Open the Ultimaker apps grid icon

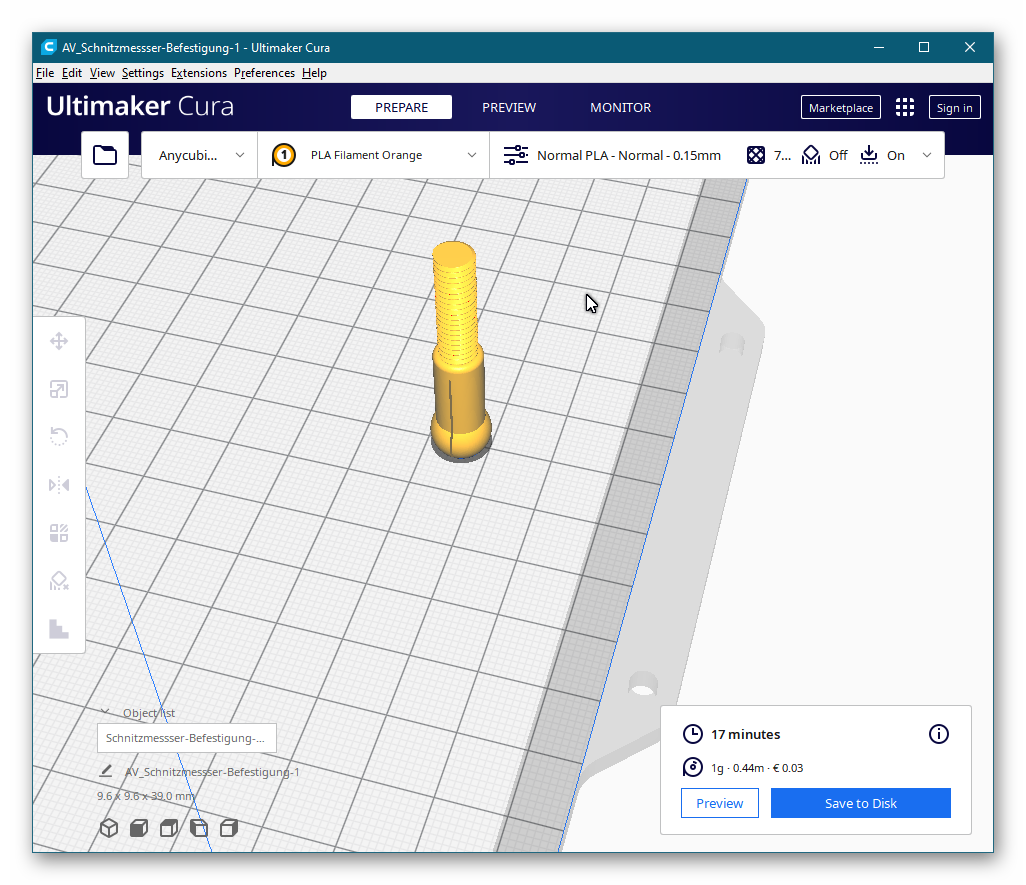tap(904, 107)
